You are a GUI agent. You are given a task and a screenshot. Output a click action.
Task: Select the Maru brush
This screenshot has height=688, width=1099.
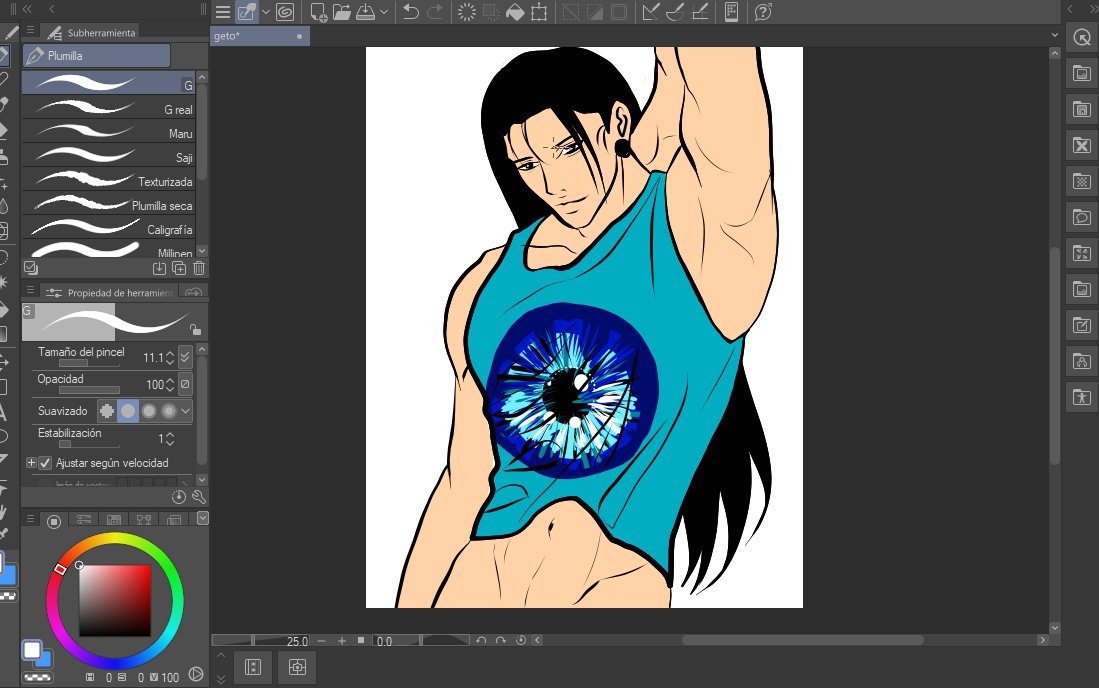(109, 132)
